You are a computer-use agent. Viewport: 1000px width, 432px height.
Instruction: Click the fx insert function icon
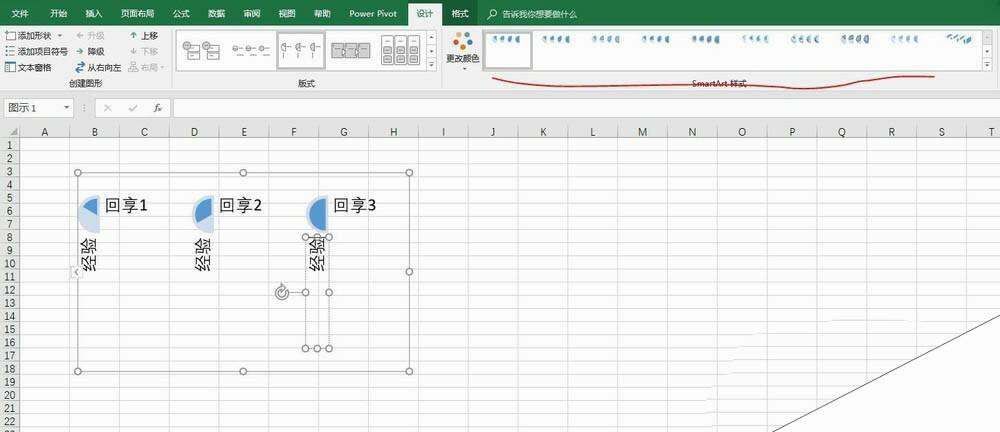[x=157, y=108]
